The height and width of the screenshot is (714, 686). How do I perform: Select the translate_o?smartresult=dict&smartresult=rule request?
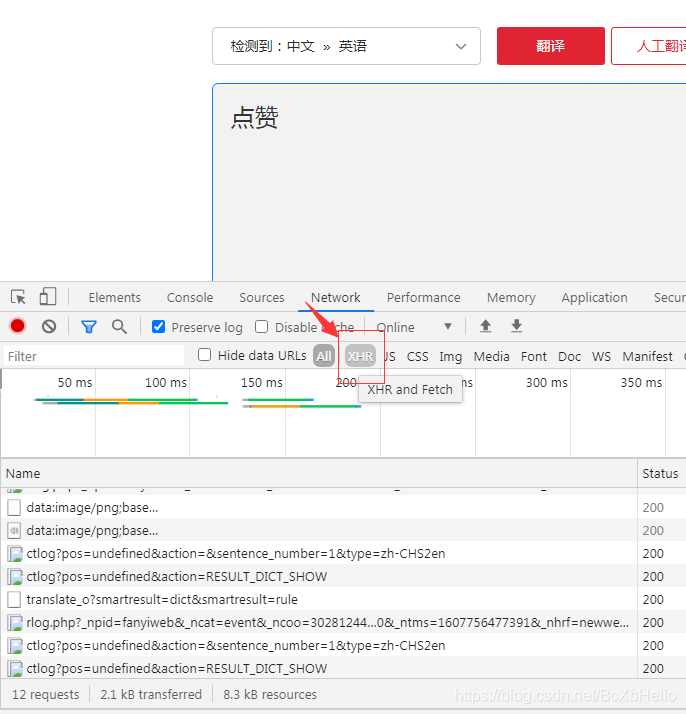[x=320, y=599]
